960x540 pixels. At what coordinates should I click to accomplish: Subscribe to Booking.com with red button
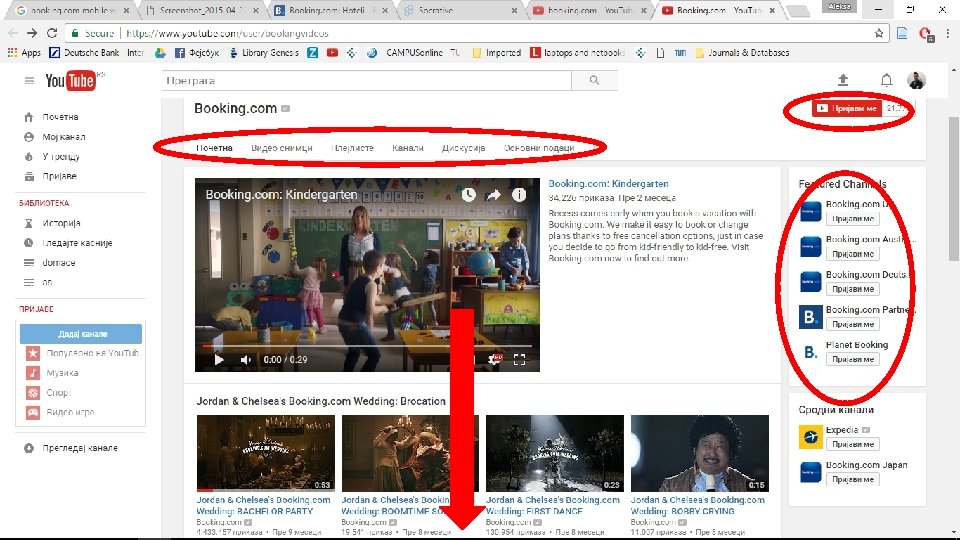tap(847, 108)
